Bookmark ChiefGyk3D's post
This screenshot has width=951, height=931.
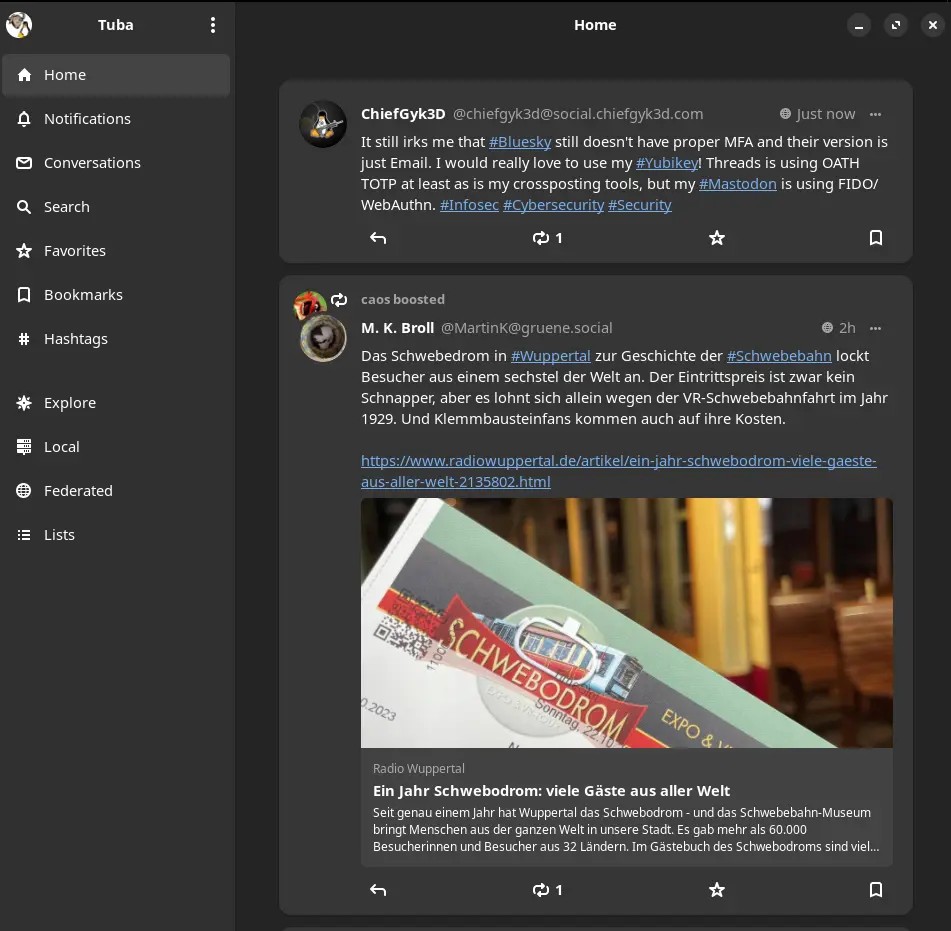pos(875,238)
